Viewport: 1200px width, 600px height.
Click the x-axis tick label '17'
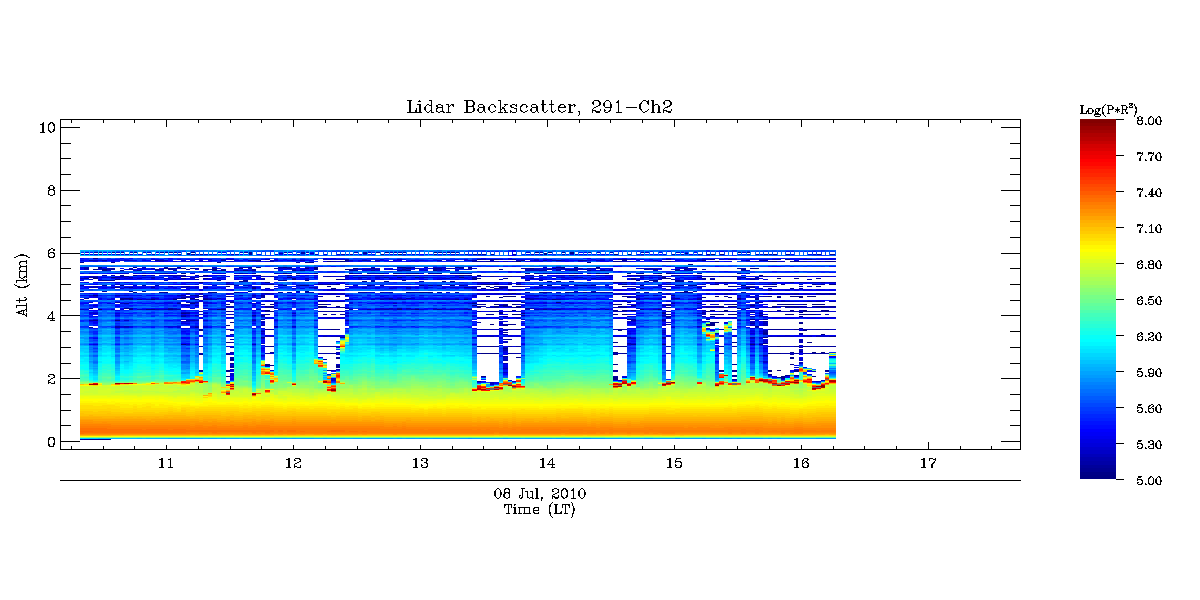928,463
